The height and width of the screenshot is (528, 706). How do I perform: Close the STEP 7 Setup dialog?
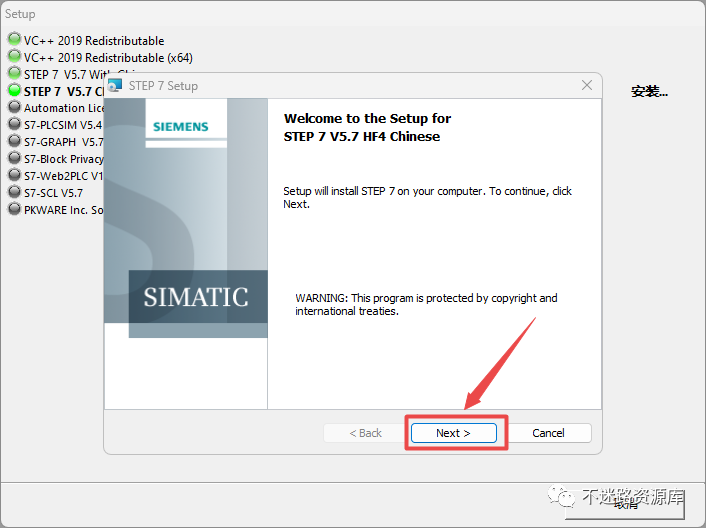click(587, 85)
